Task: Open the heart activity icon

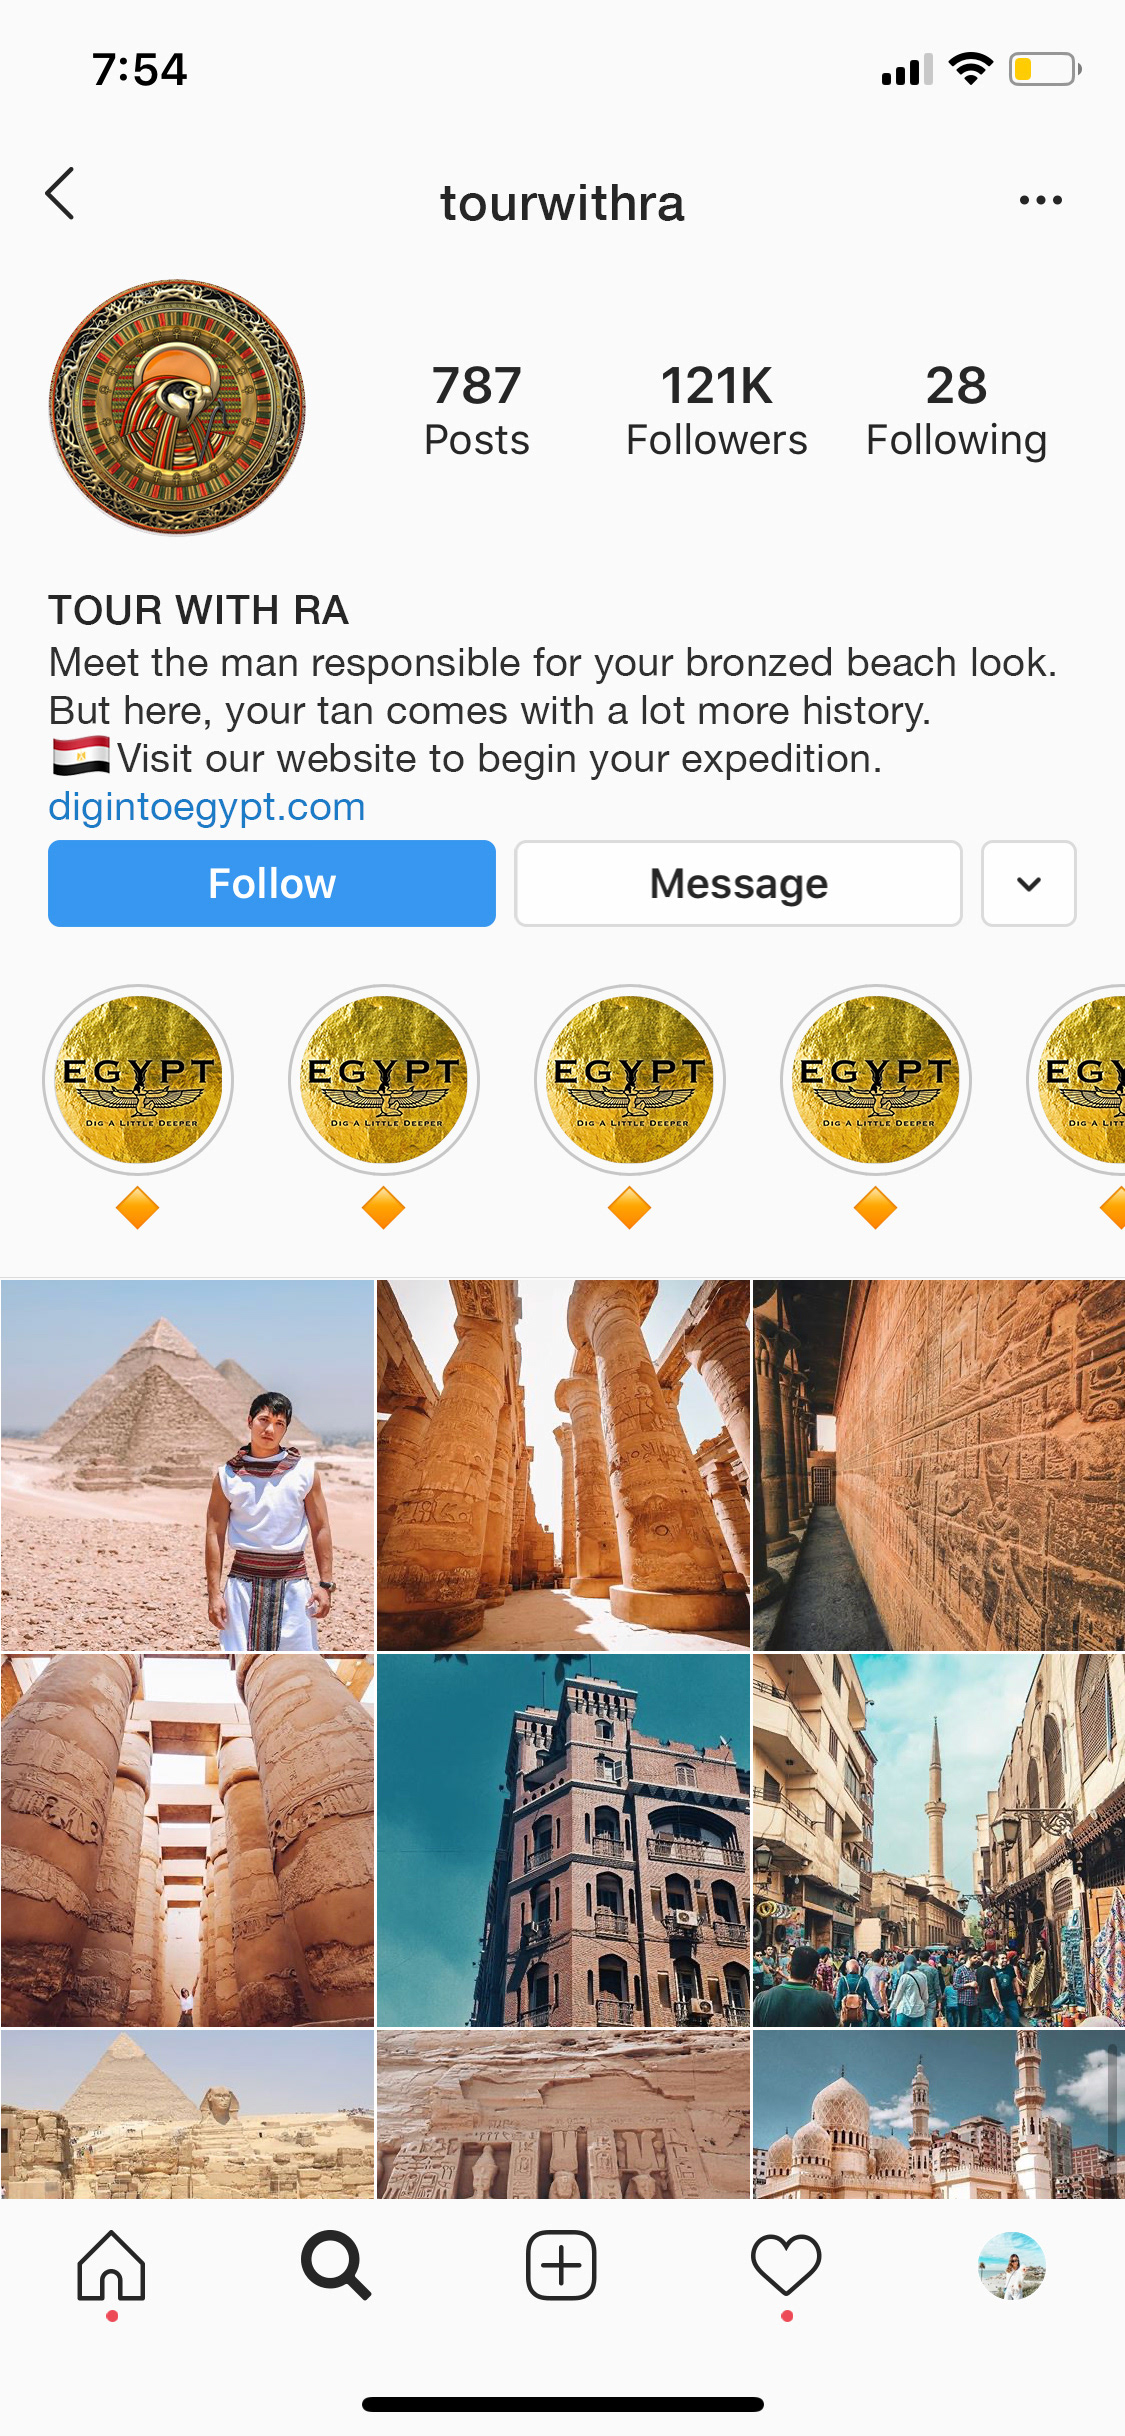Action: pyautogui.click(x=786, y=2266)
